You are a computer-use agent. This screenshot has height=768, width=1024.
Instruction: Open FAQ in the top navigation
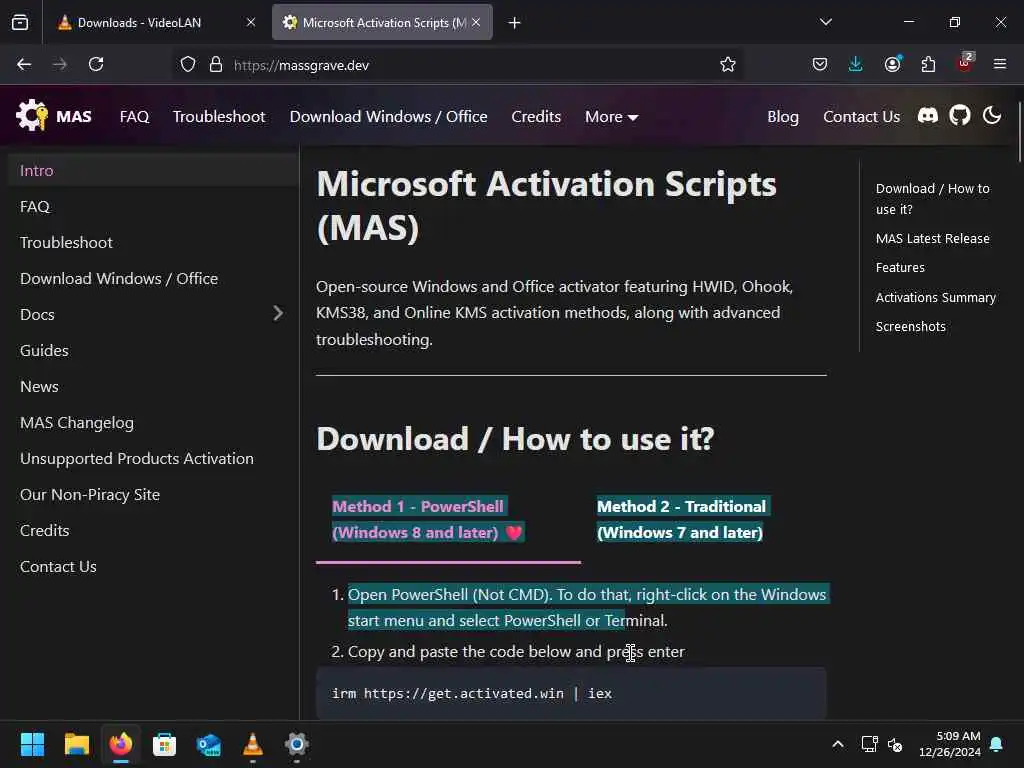(135, 117)
